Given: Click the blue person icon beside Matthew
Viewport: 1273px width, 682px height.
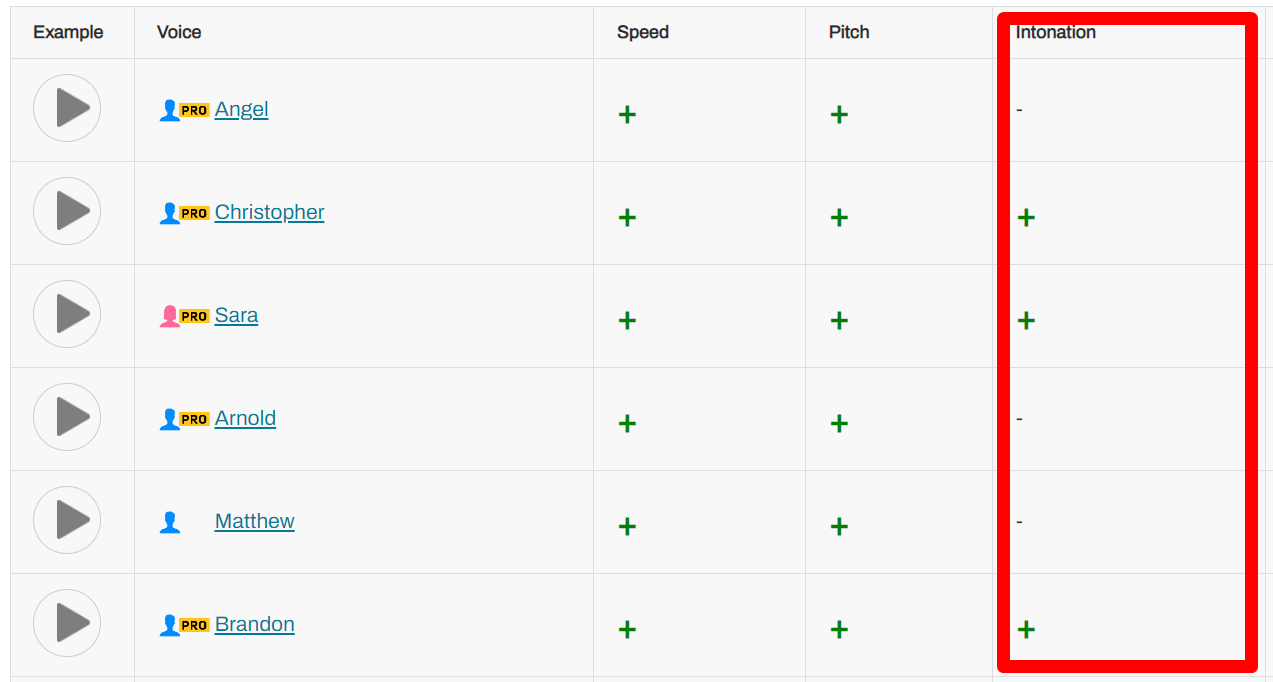Looking at the screenshot, I should pyautogui.click(x=169, y=522).
